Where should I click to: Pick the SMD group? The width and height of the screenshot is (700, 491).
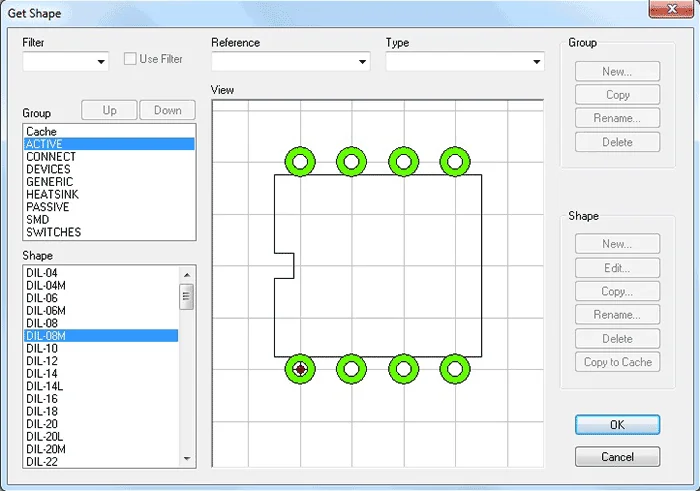tap(109, 220)
